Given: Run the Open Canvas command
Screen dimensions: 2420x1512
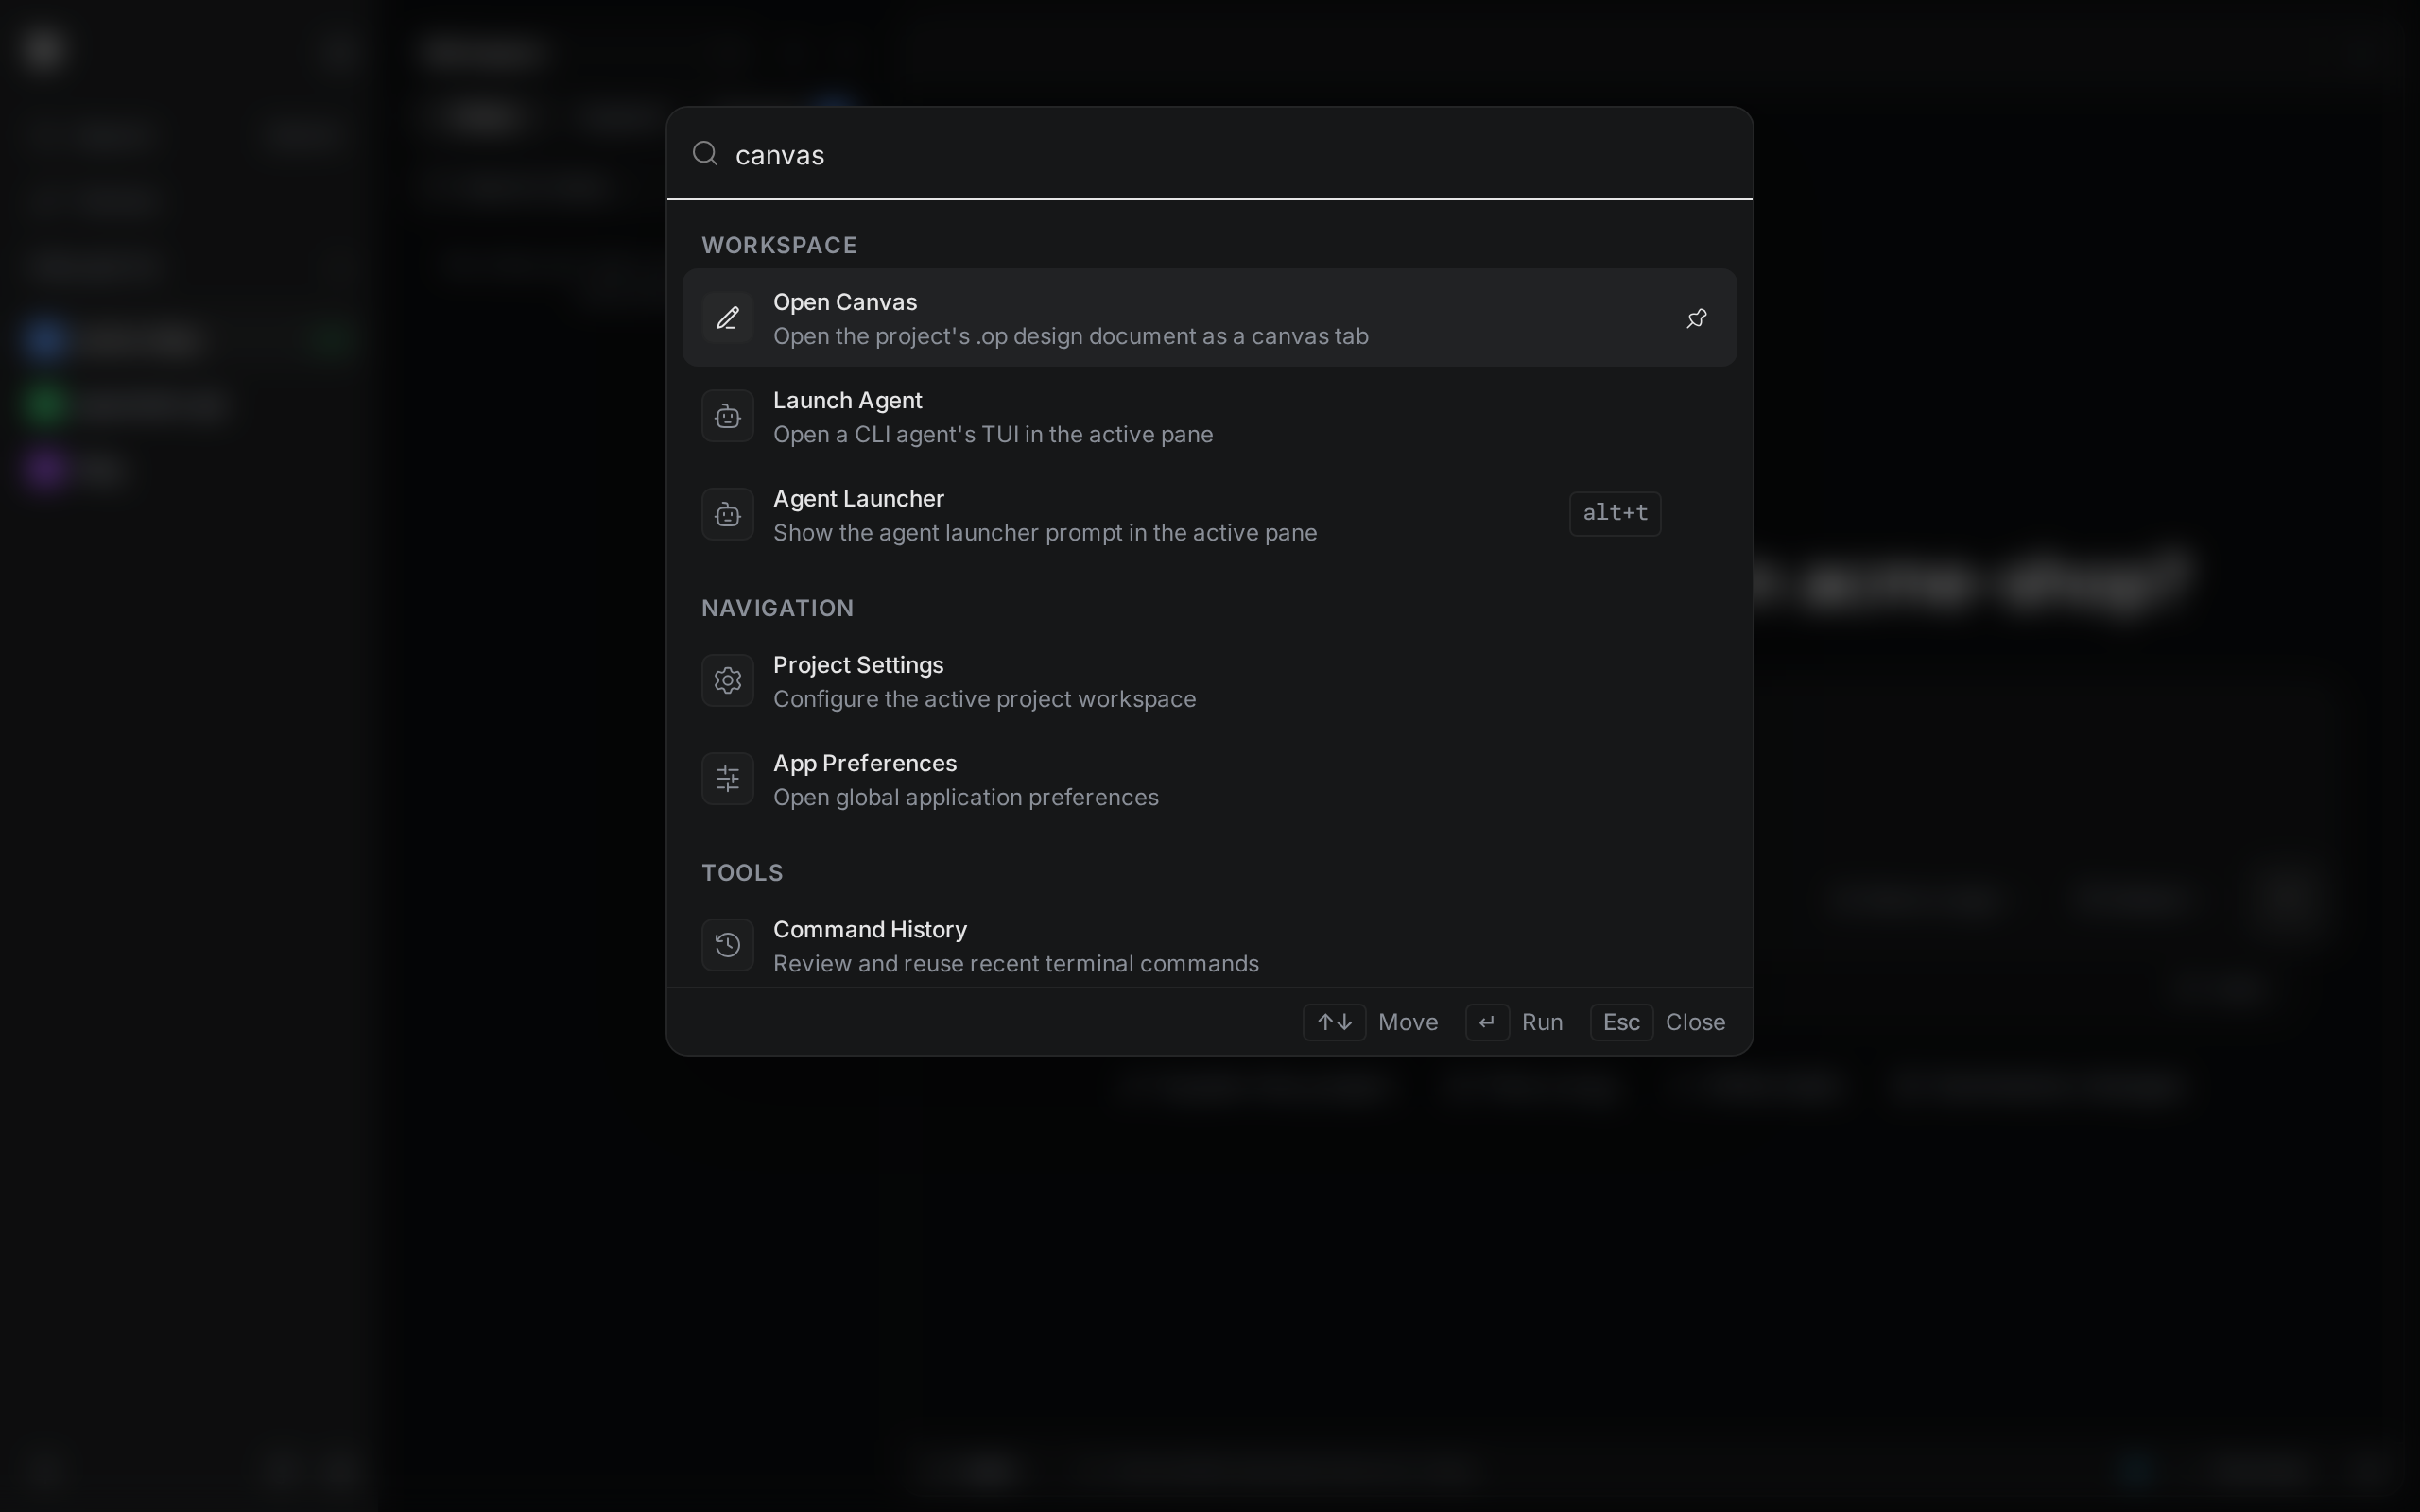Looking at the screenshot, I should 1209,318.
